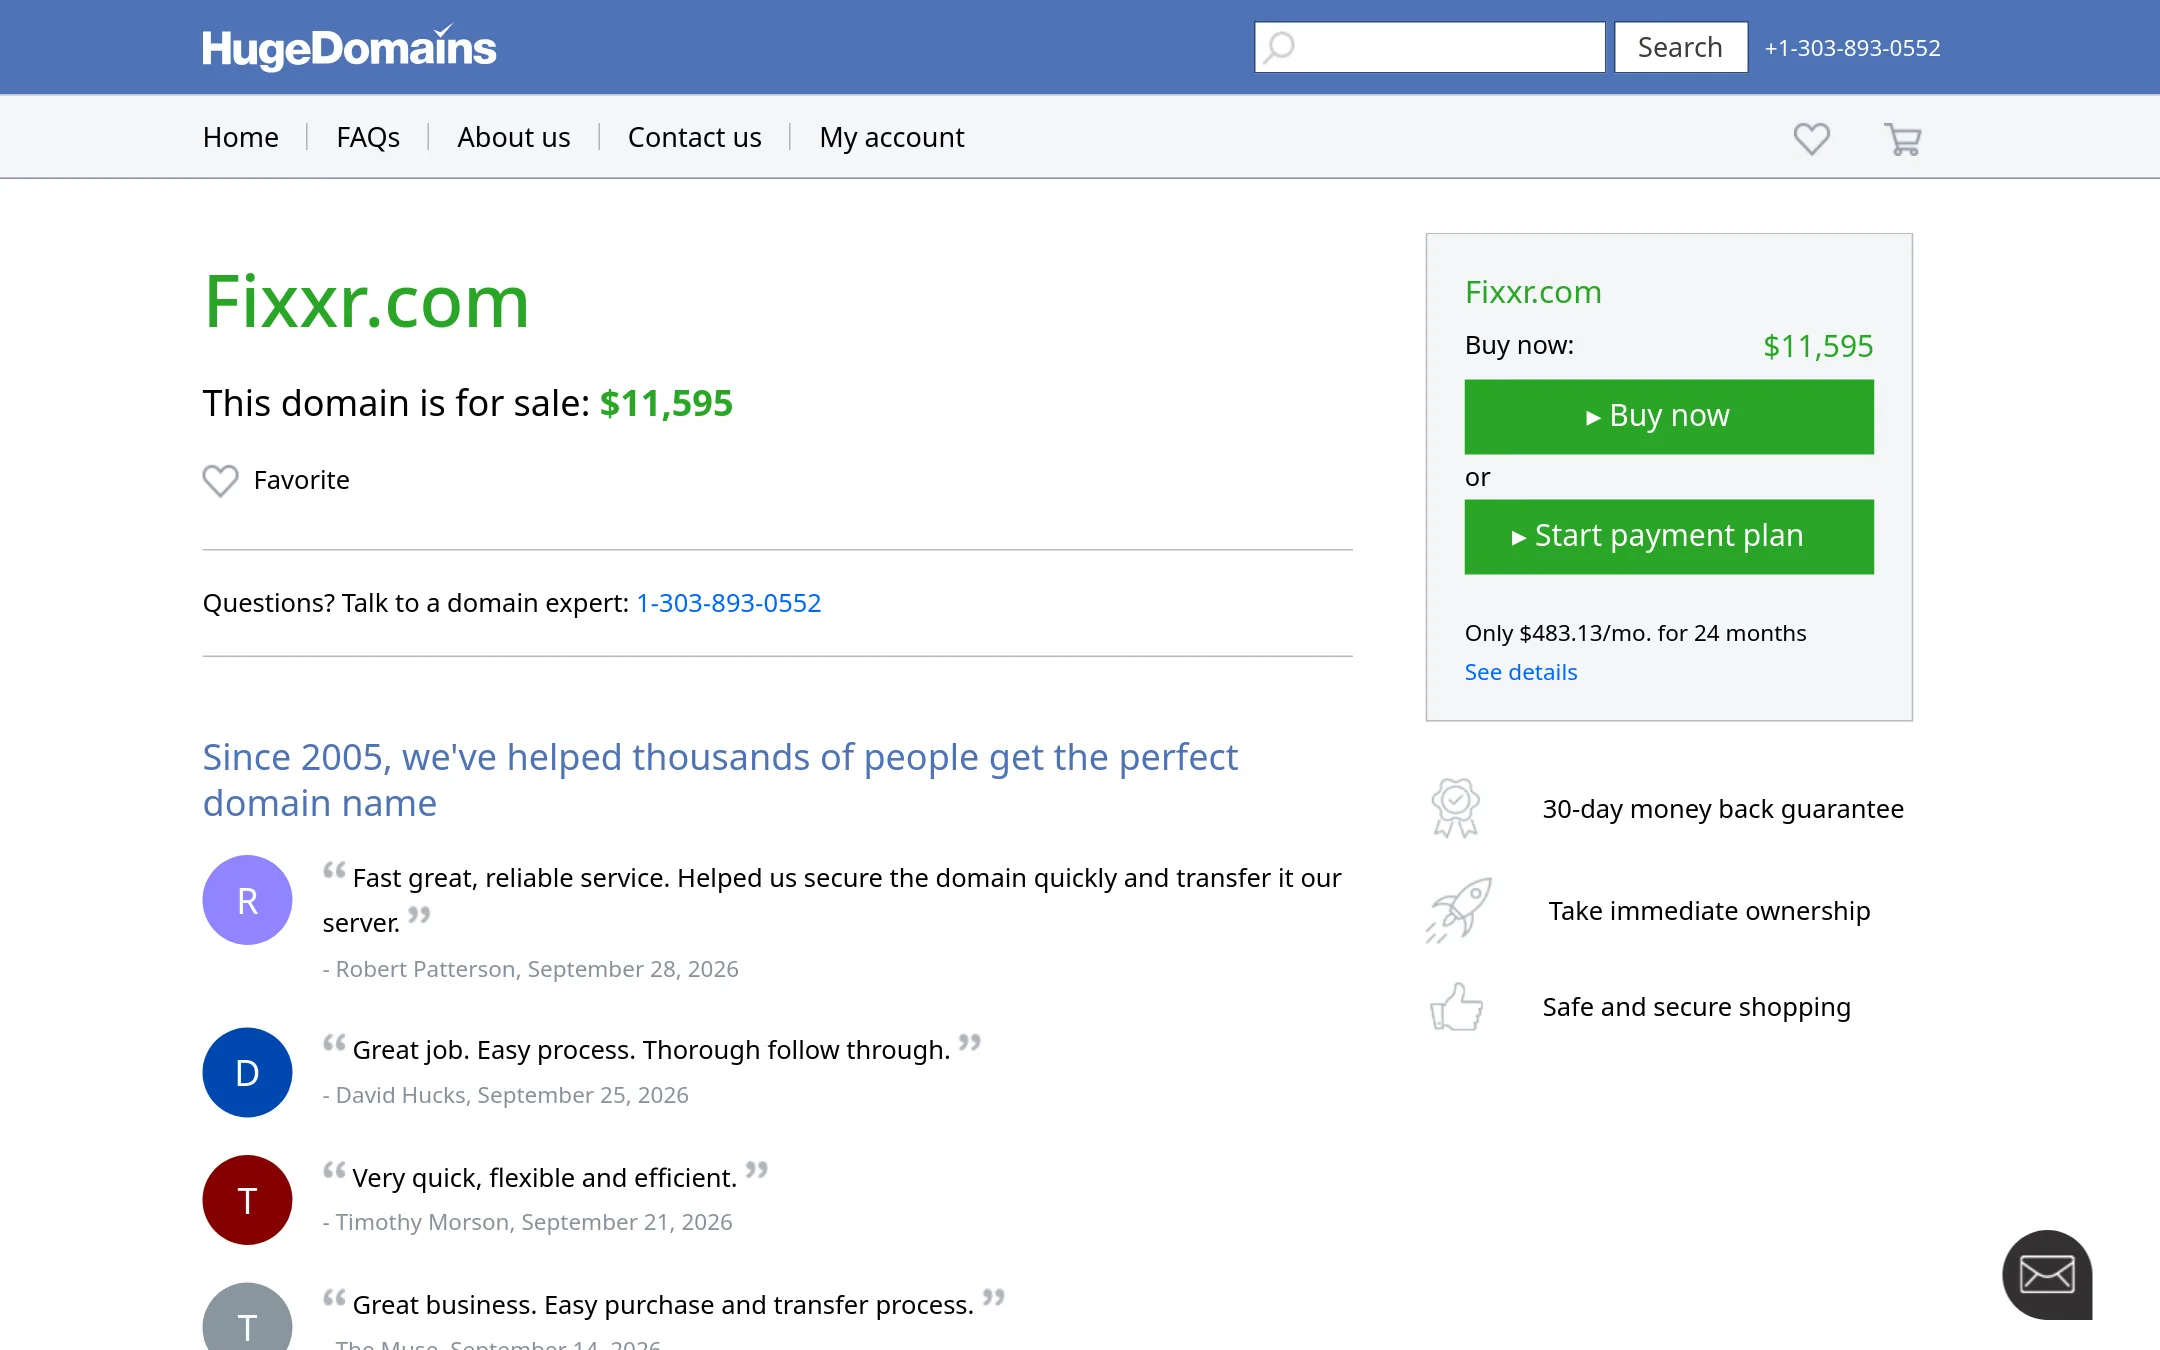Click Timothy Morson's red T avatar
This screenshot has height=1350, width=2160.
[247, 1200]
